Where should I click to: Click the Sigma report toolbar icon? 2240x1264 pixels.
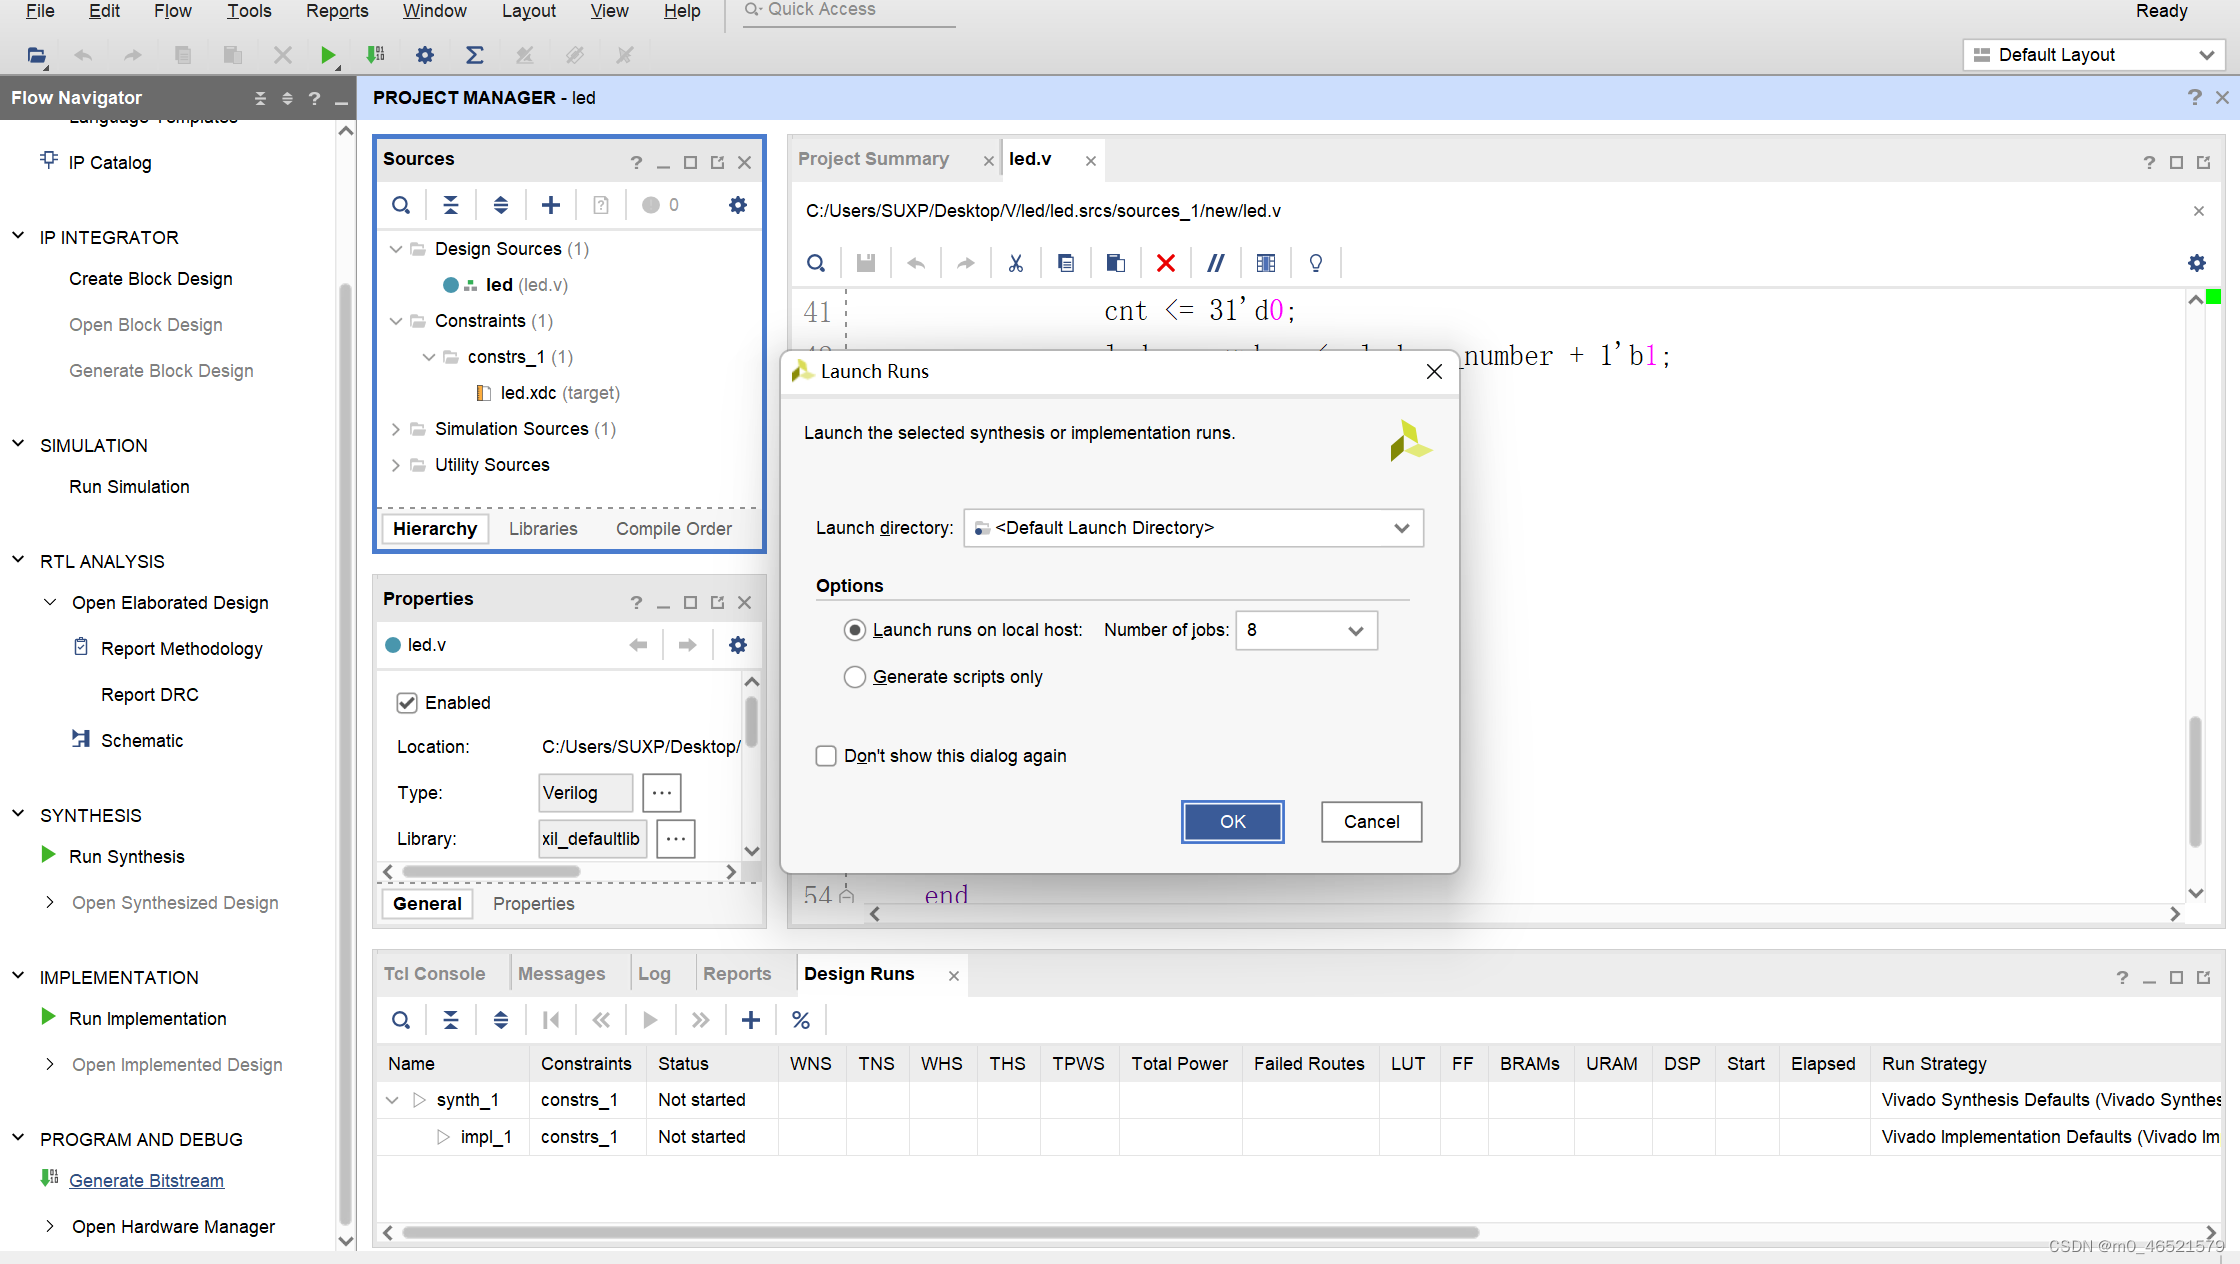click(475, 55)
